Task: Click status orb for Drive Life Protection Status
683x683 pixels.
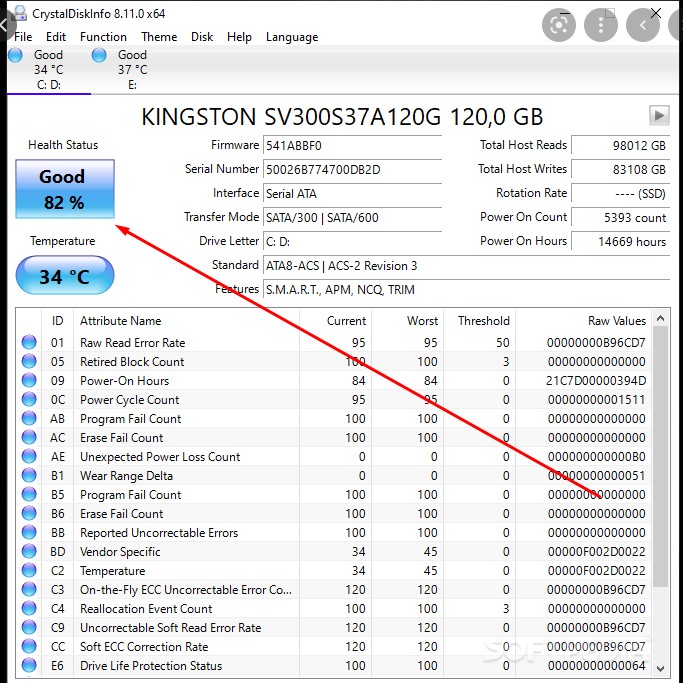Action: [29, 666]
